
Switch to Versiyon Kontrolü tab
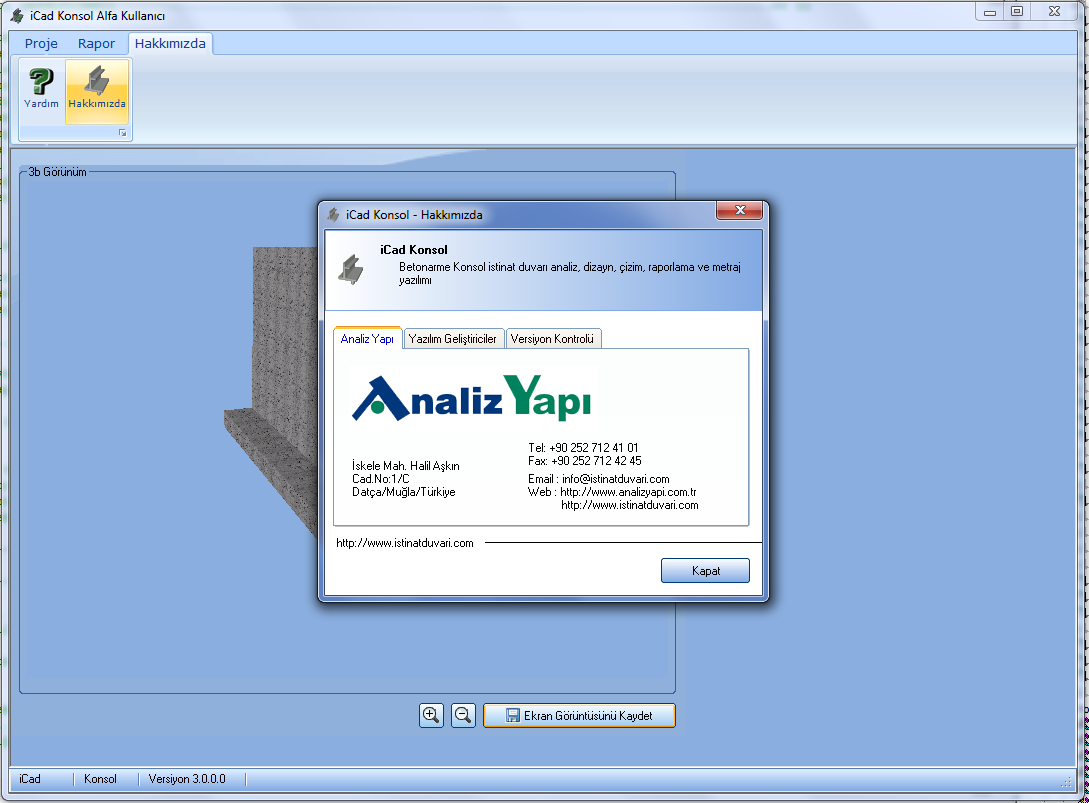click(552, 339)
